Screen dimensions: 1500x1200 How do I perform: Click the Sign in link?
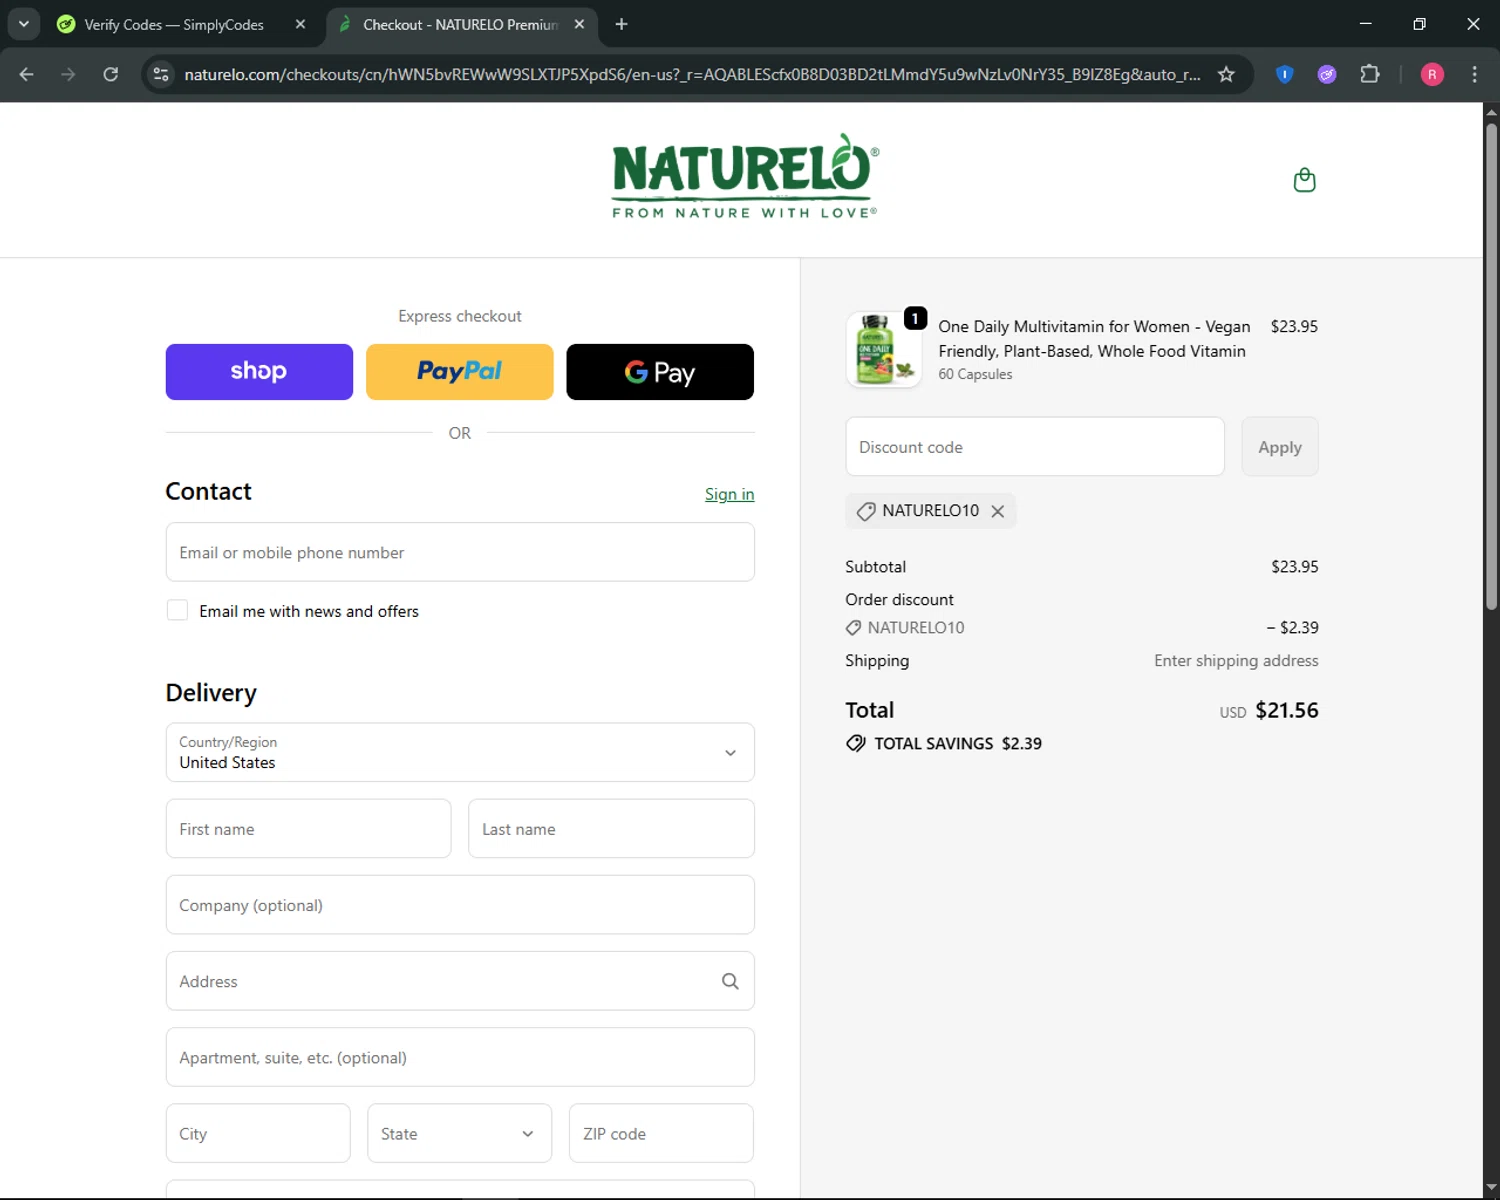tap(729, 494)
